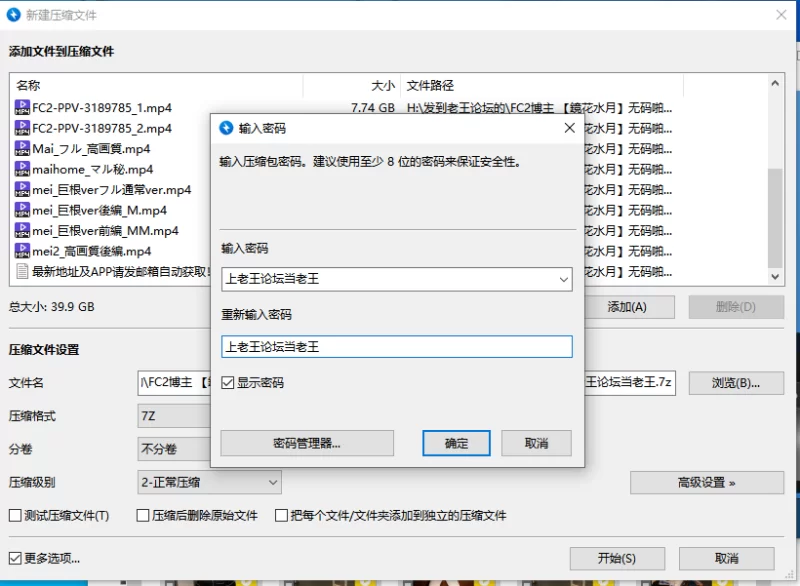800x586 pixels.
Task: Select file mei2_高画質後編.mp4
Action: (x=92, y=251)
